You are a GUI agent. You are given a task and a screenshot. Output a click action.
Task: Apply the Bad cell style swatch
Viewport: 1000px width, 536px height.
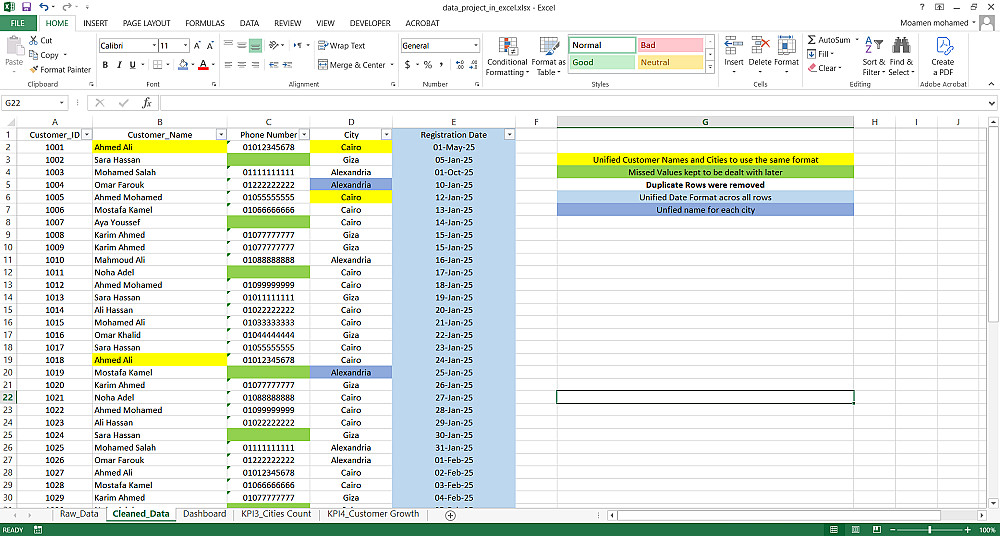coord(670,45)
